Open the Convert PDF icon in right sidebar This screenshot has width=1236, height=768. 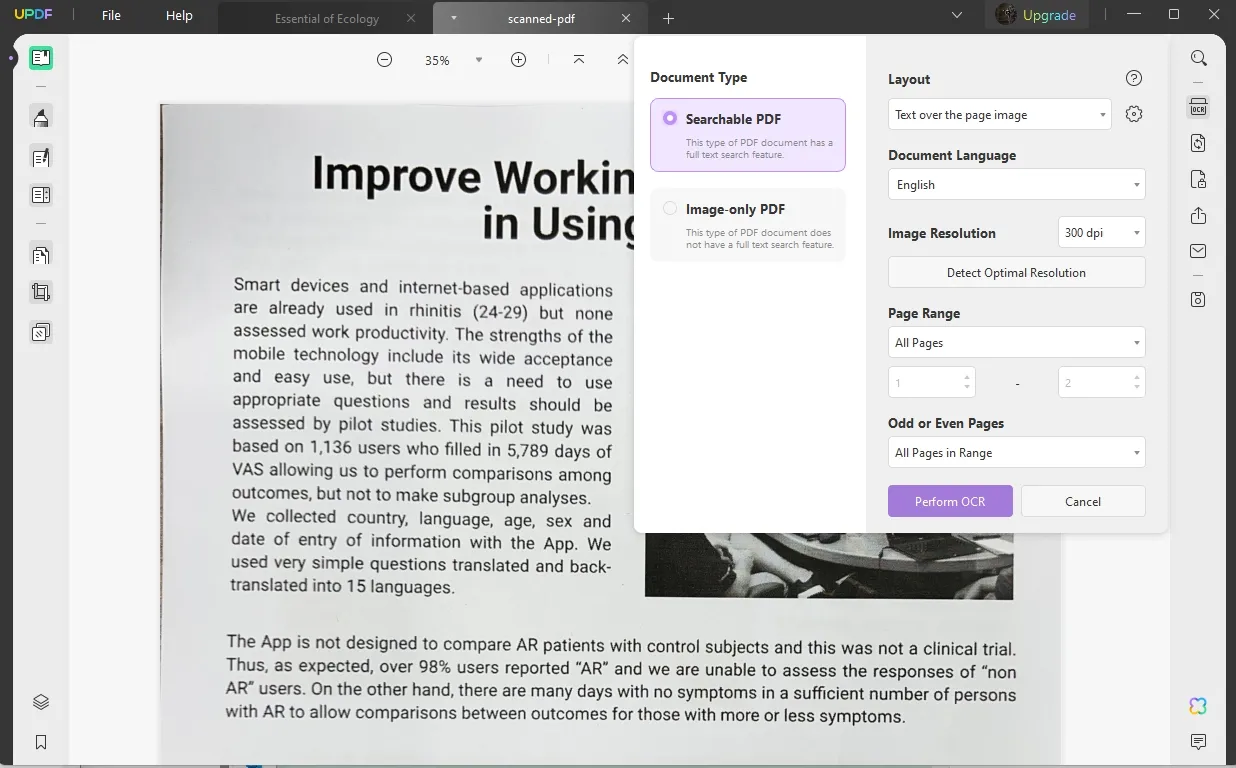tap(1198, 143)
